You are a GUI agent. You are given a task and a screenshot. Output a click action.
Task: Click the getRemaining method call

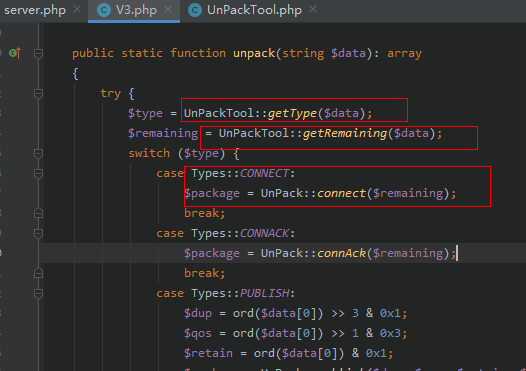click(345, 134)
